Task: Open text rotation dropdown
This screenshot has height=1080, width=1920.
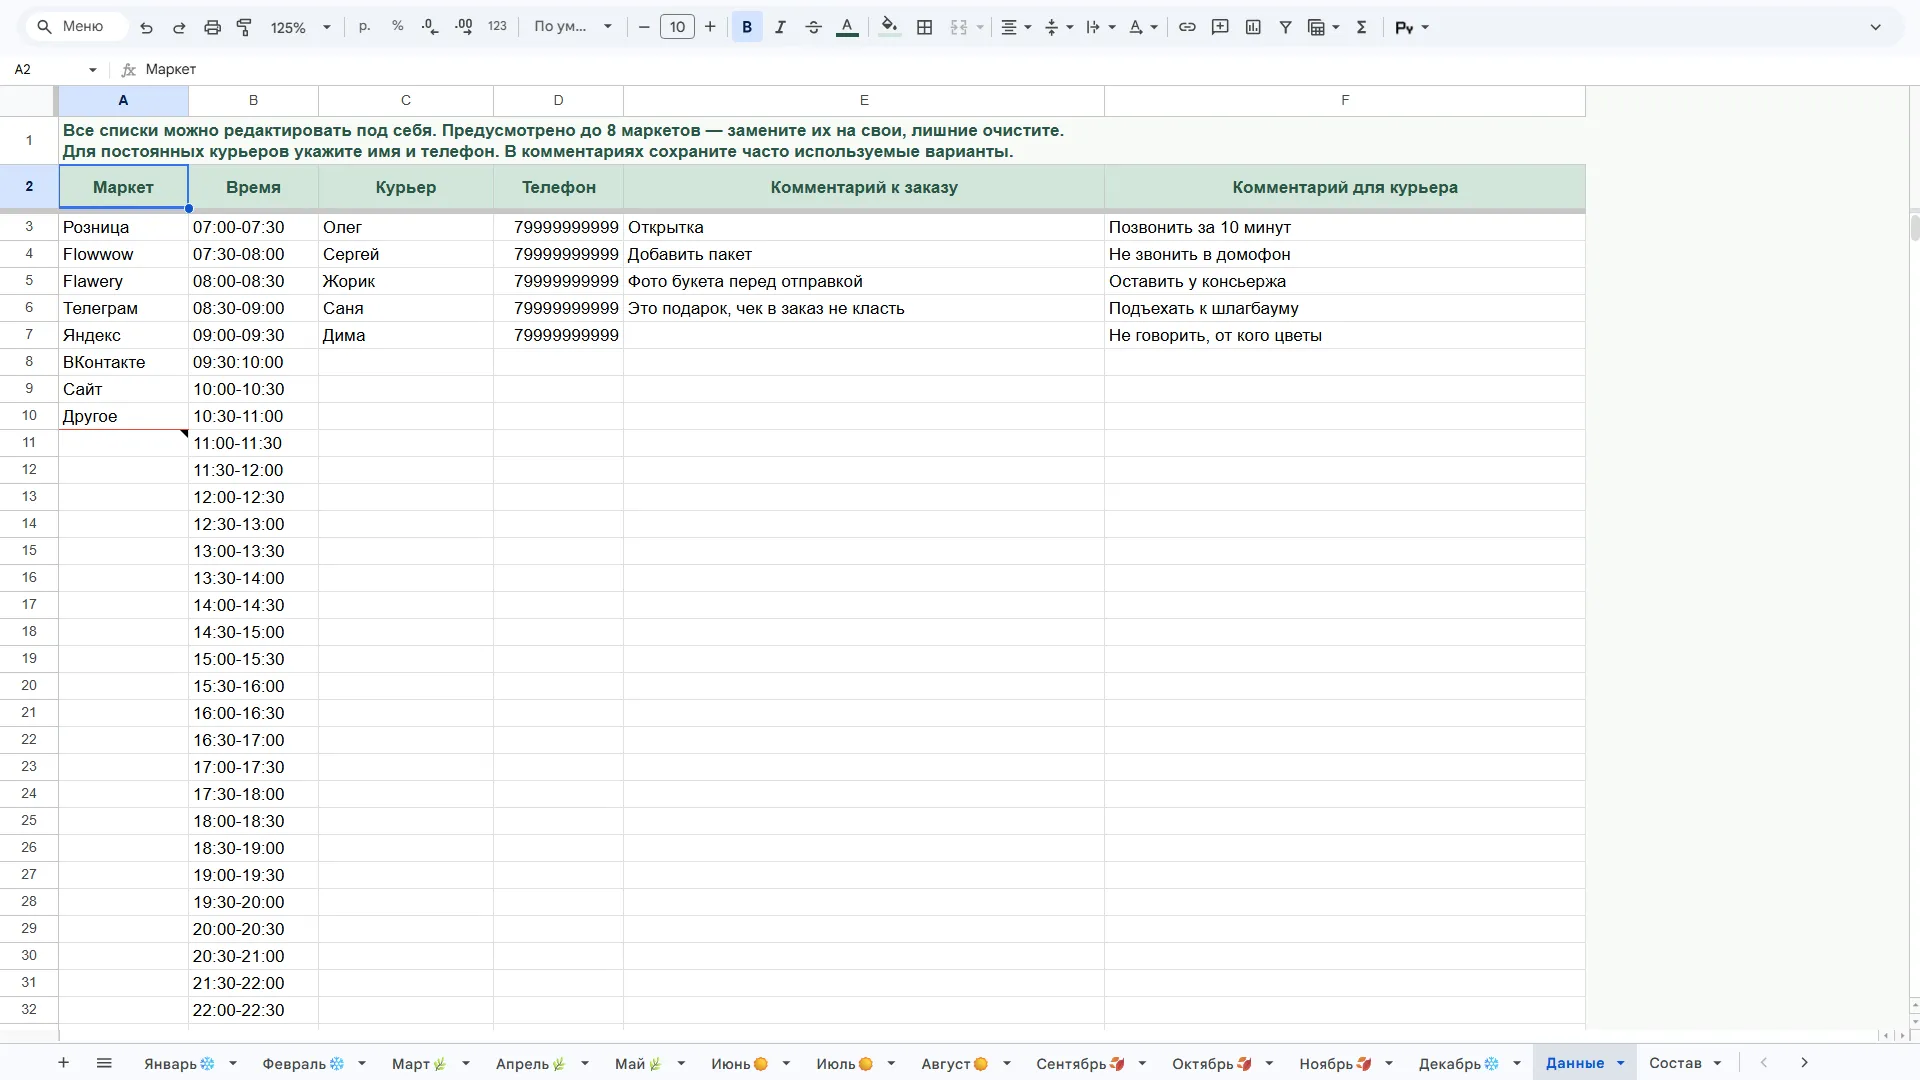Action: click(1143, 27)
